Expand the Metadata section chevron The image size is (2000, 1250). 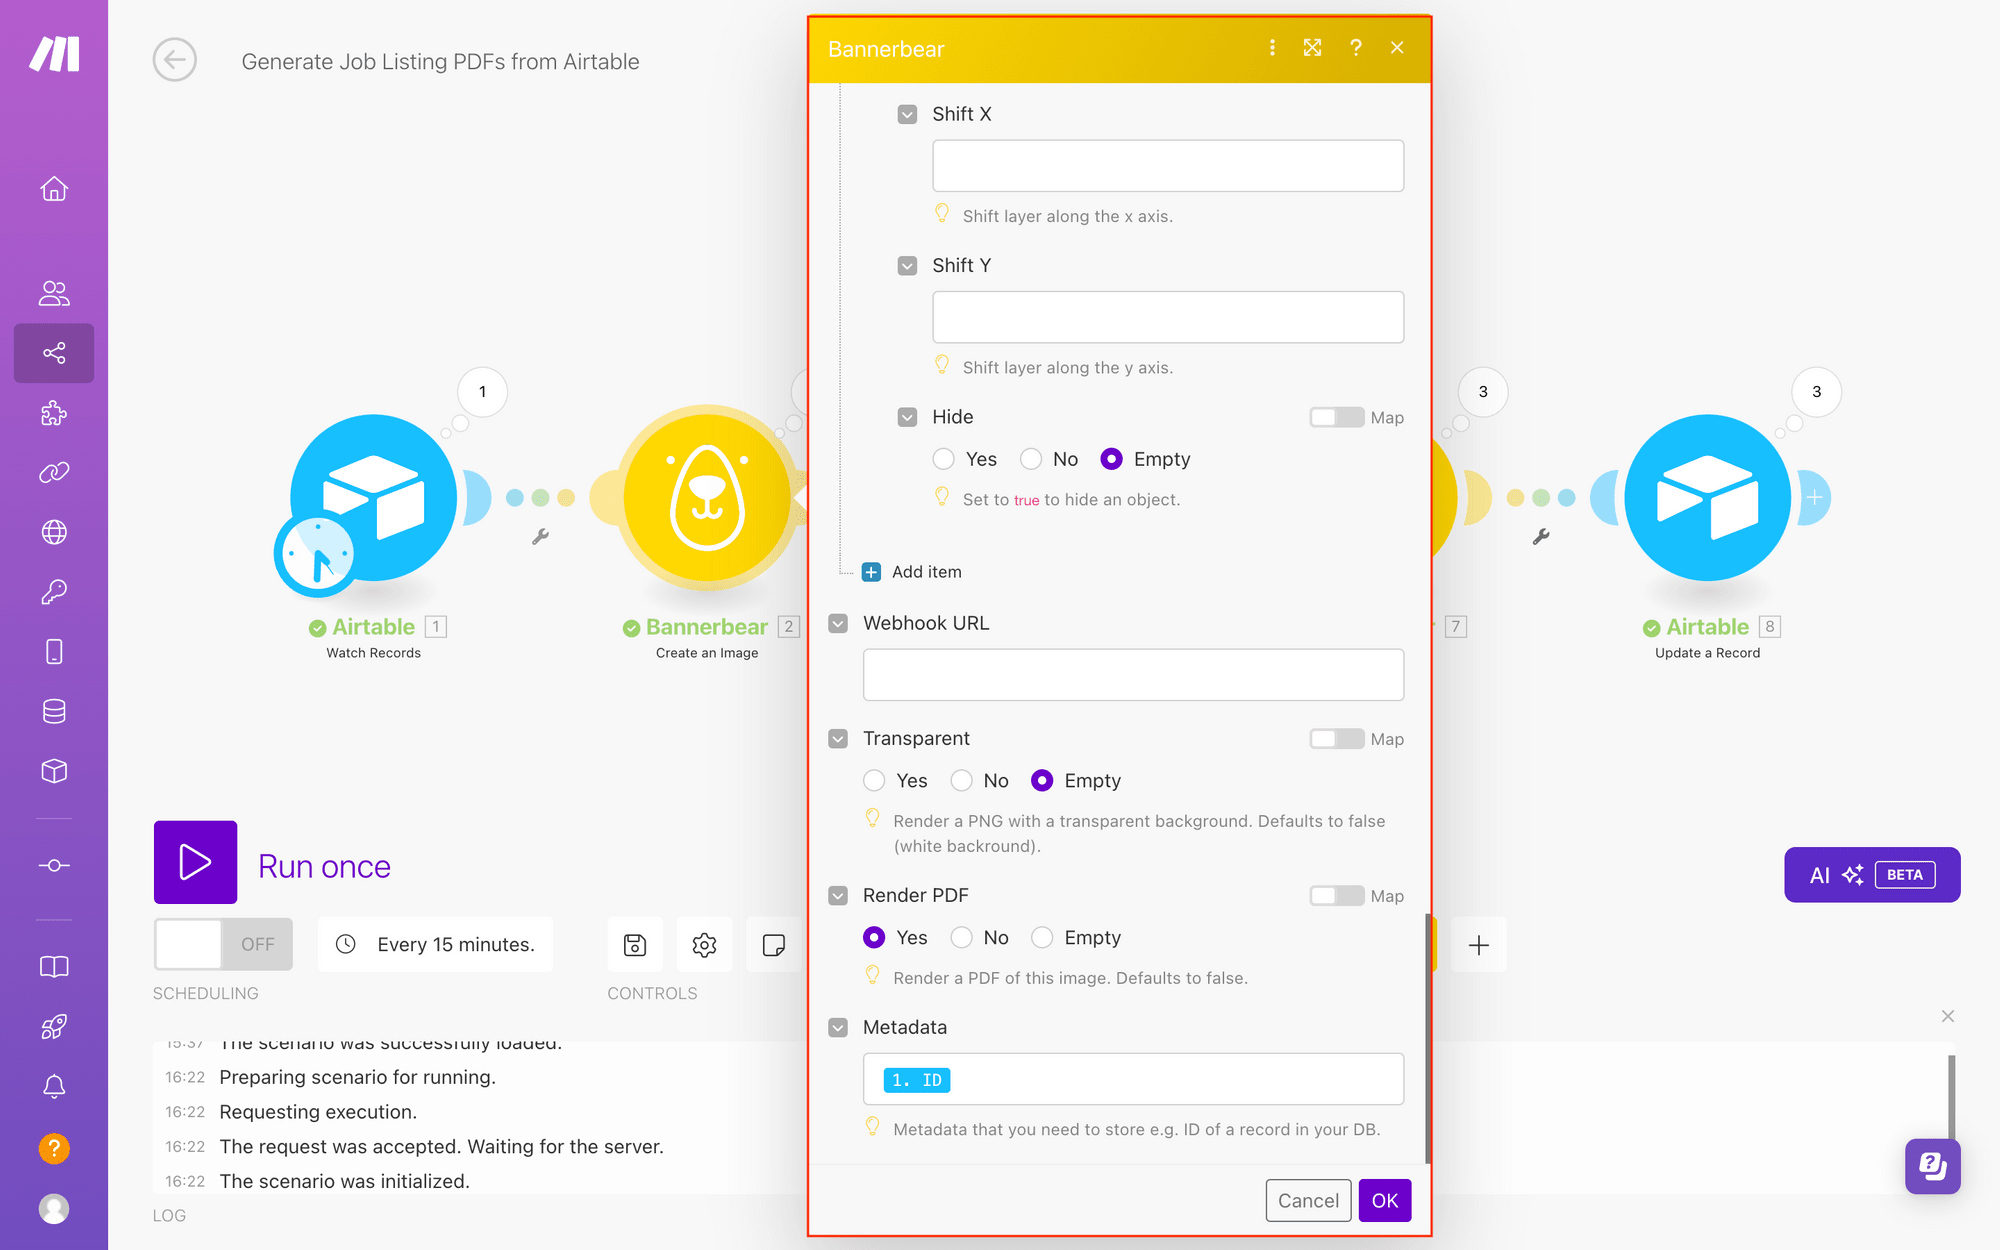838,1028
